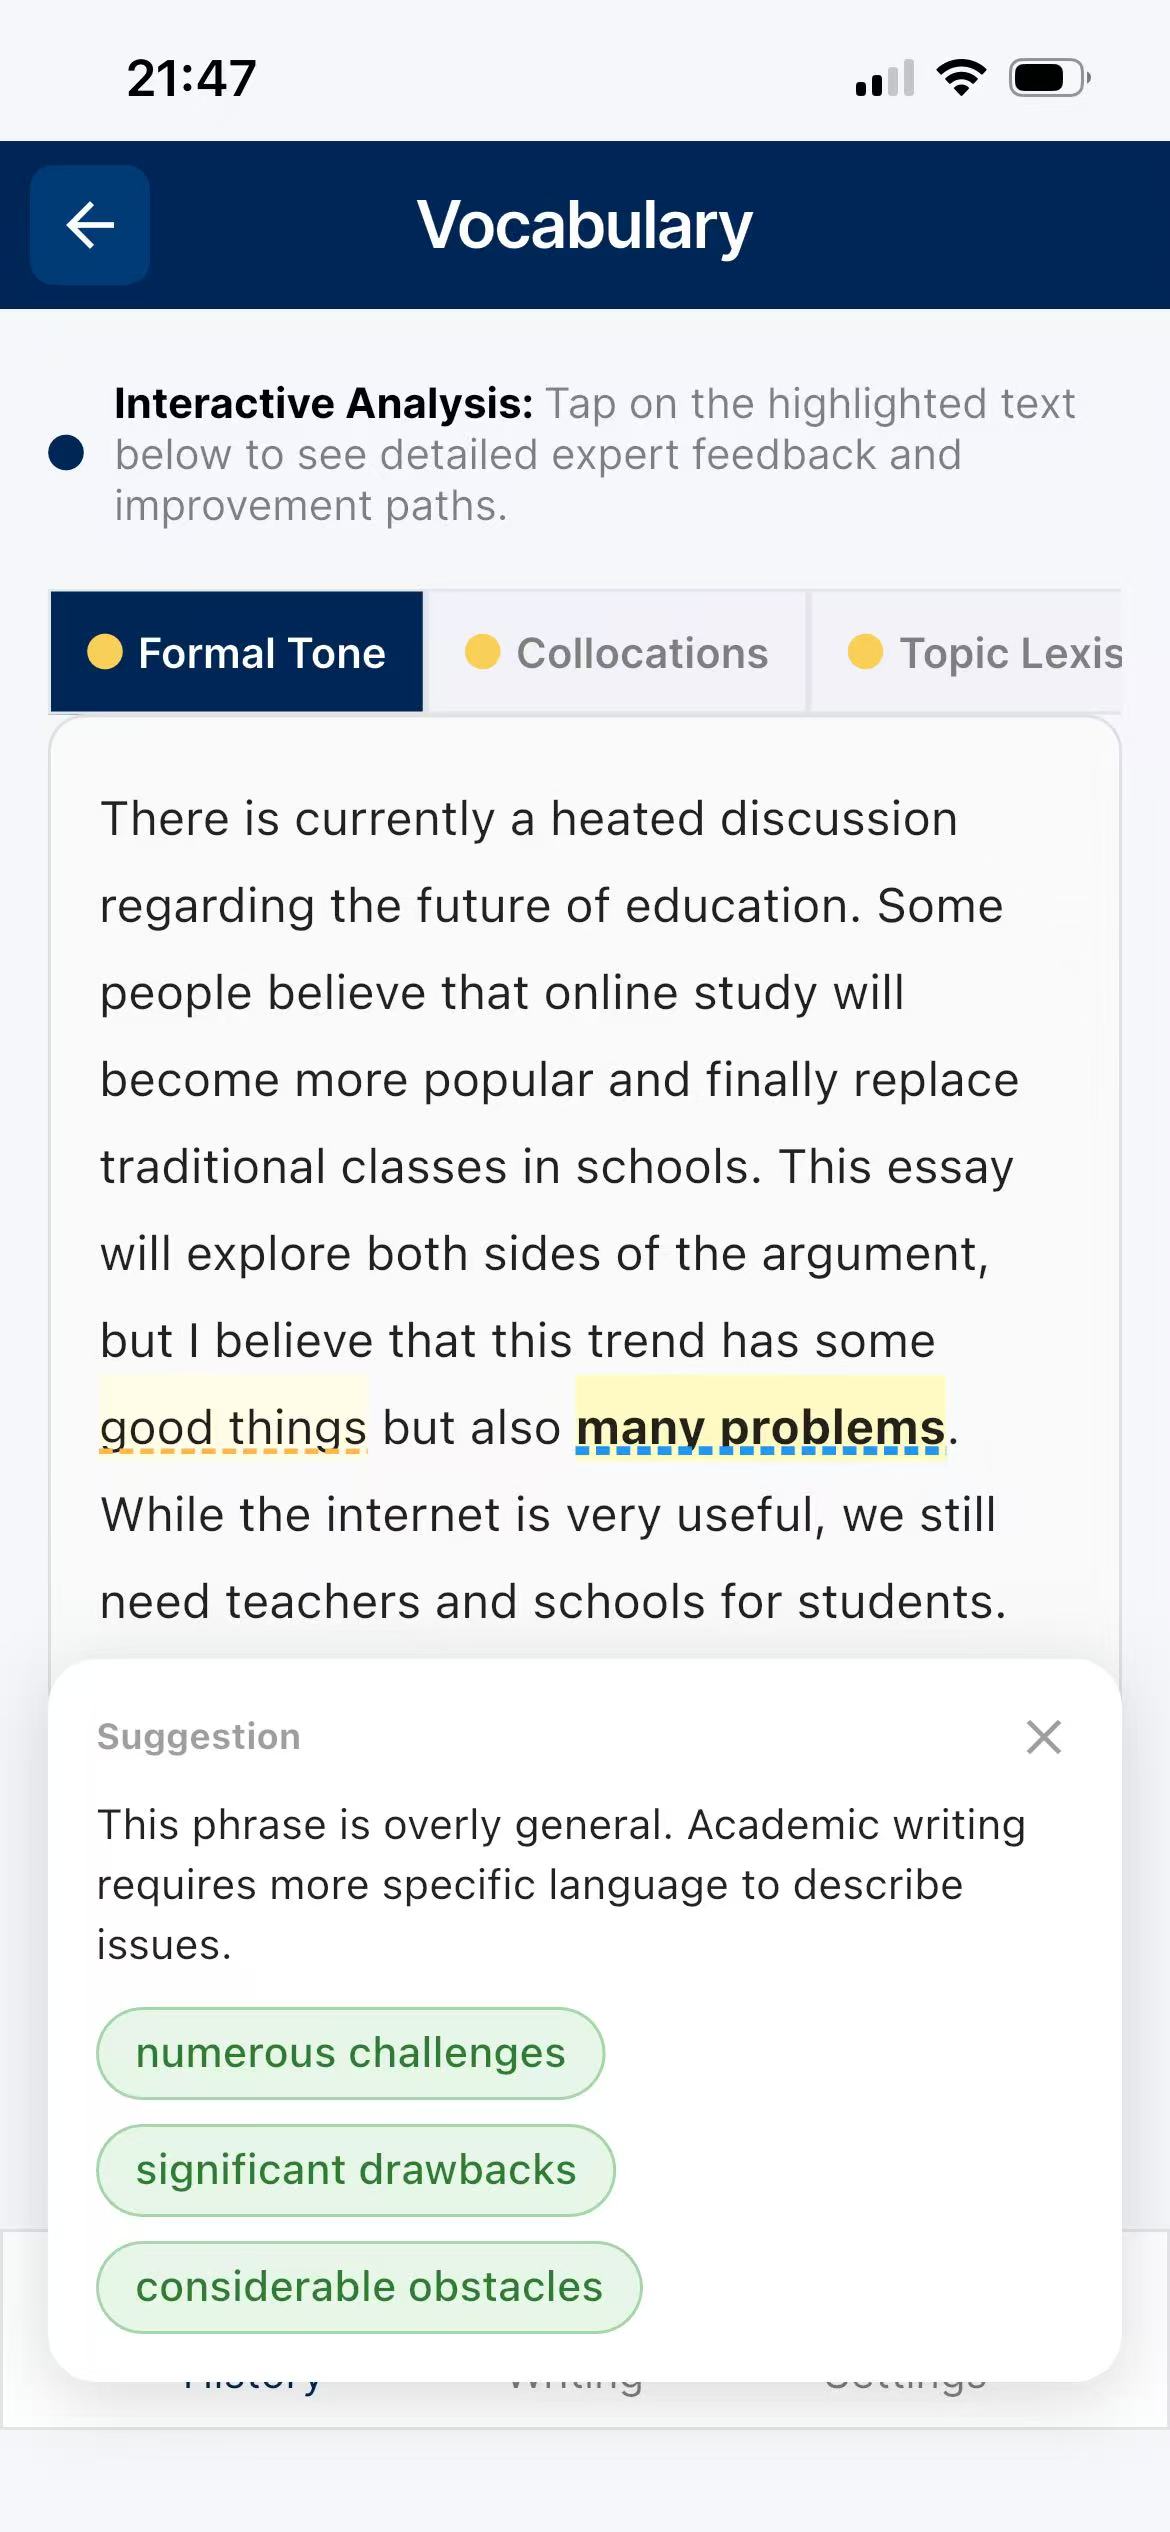Switch to the Collocations tab

coord(617,653)
